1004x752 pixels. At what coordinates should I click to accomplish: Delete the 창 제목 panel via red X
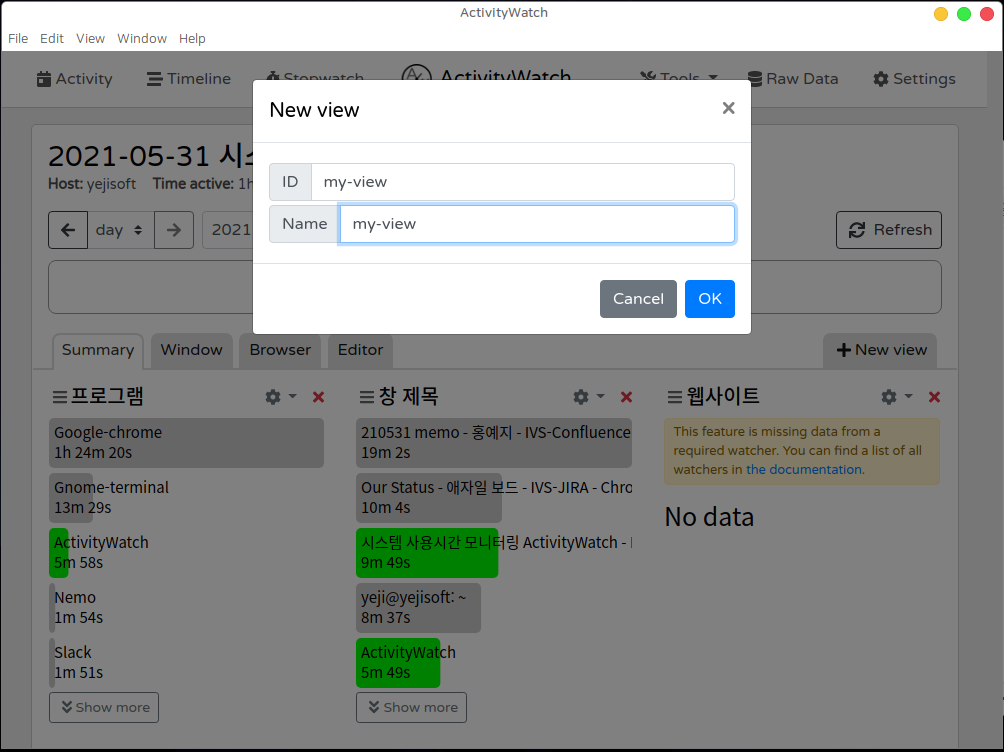point(626,397)
